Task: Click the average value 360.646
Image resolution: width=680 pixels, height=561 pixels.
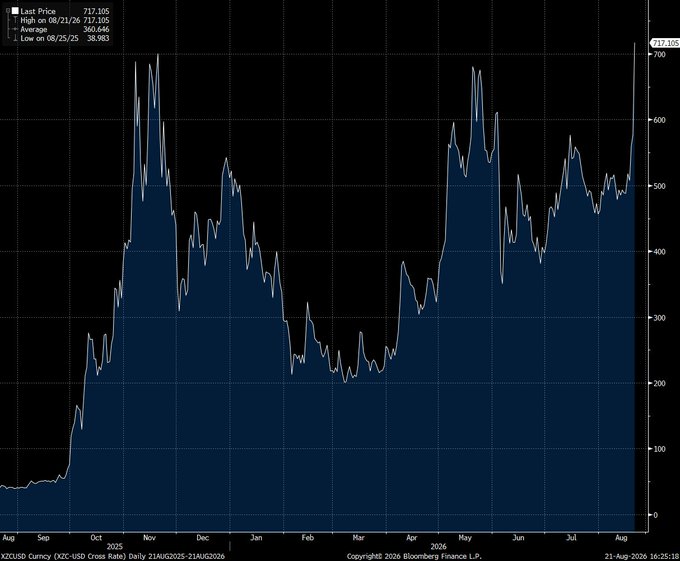Action: pos(96,29)
